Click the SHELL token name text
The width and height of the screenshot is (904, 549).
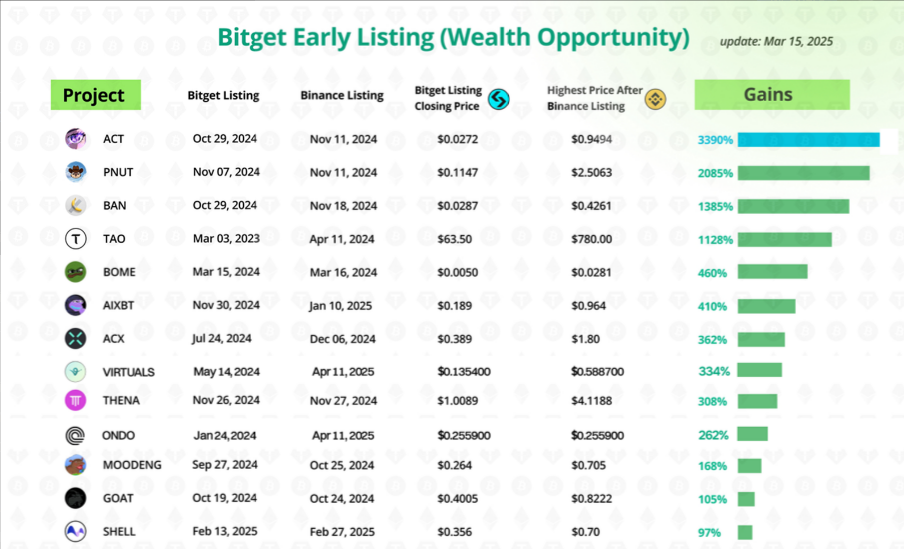[118, 532]
